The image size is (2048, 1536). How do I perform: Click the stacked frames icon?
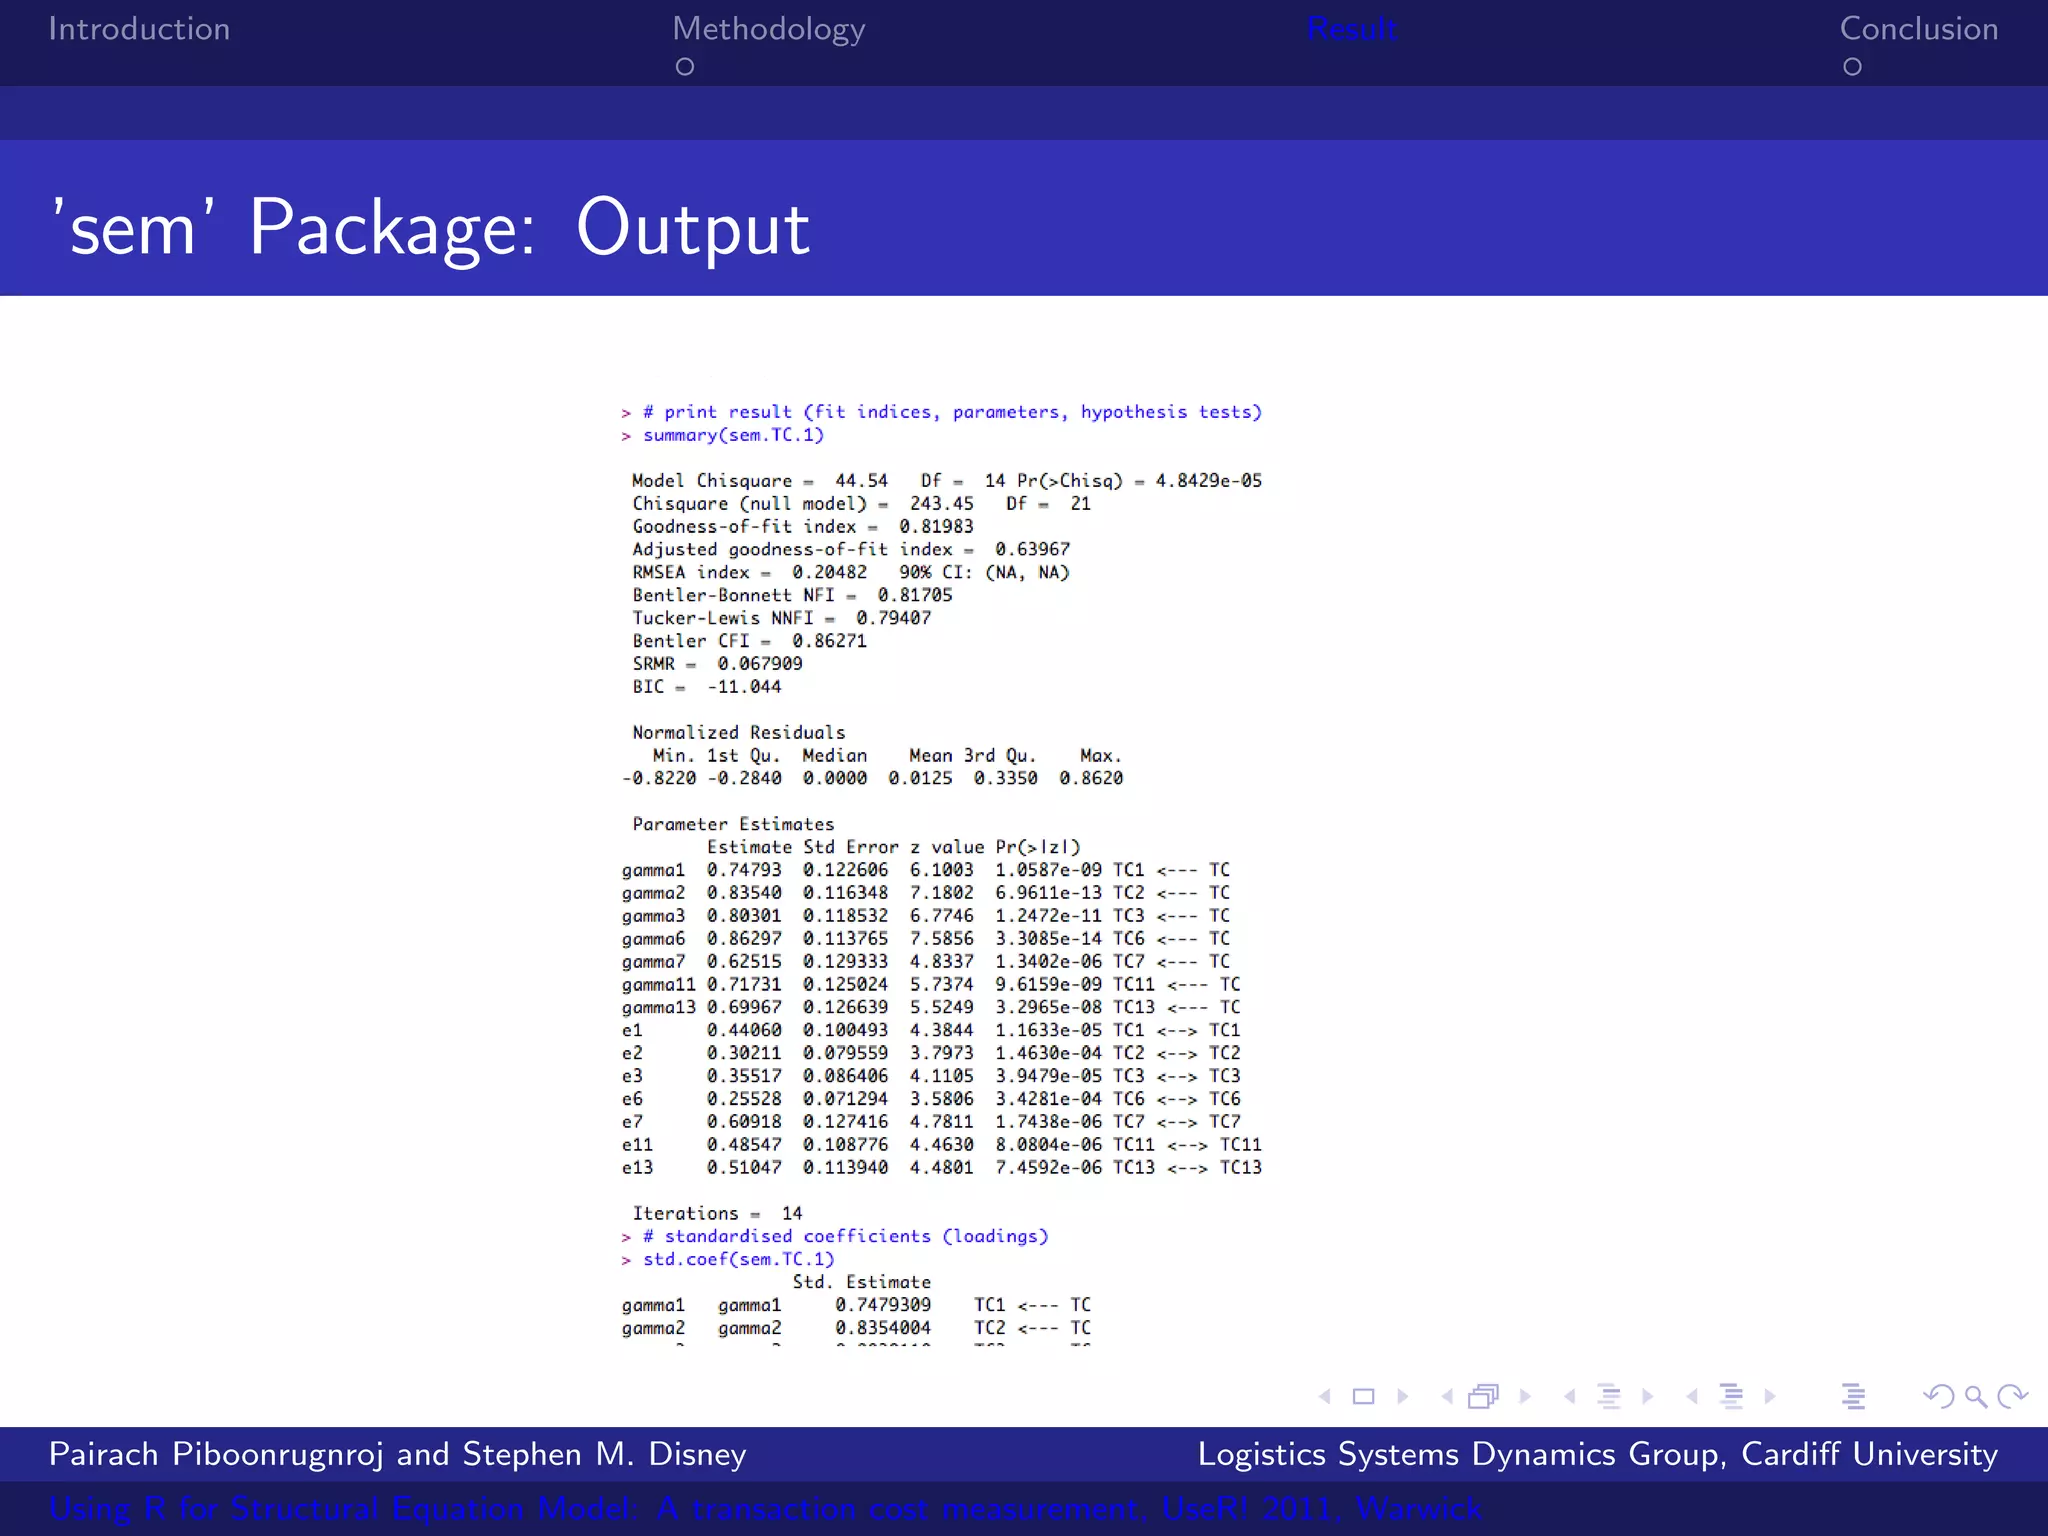pyautogui.click(x=1484, y=1397)
